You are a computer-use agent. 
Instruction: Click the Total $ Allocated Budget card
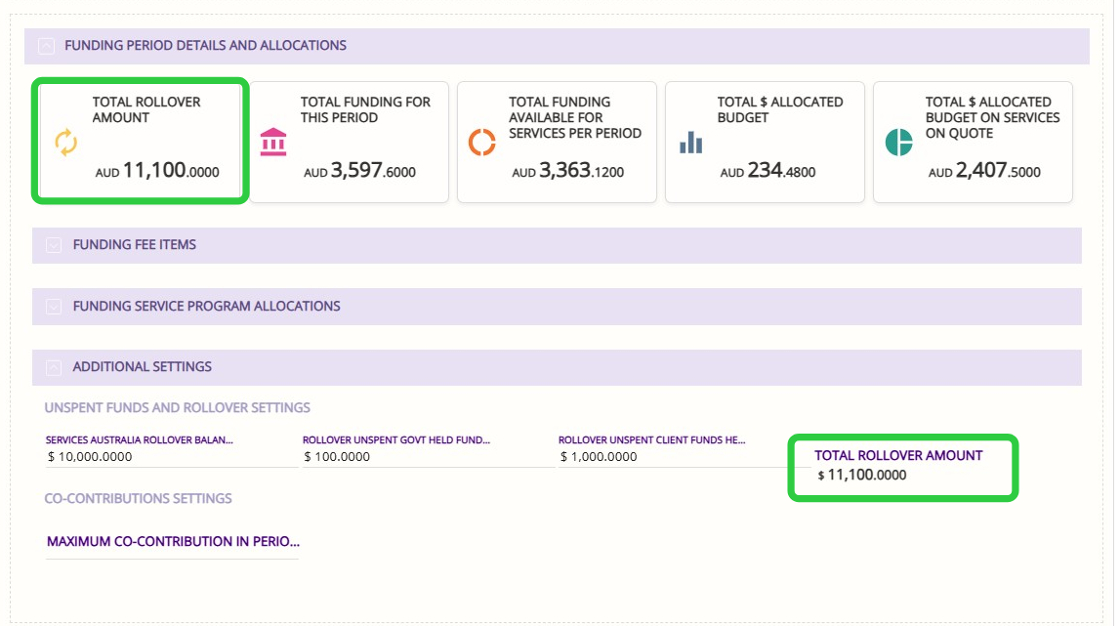pos(765,142)
